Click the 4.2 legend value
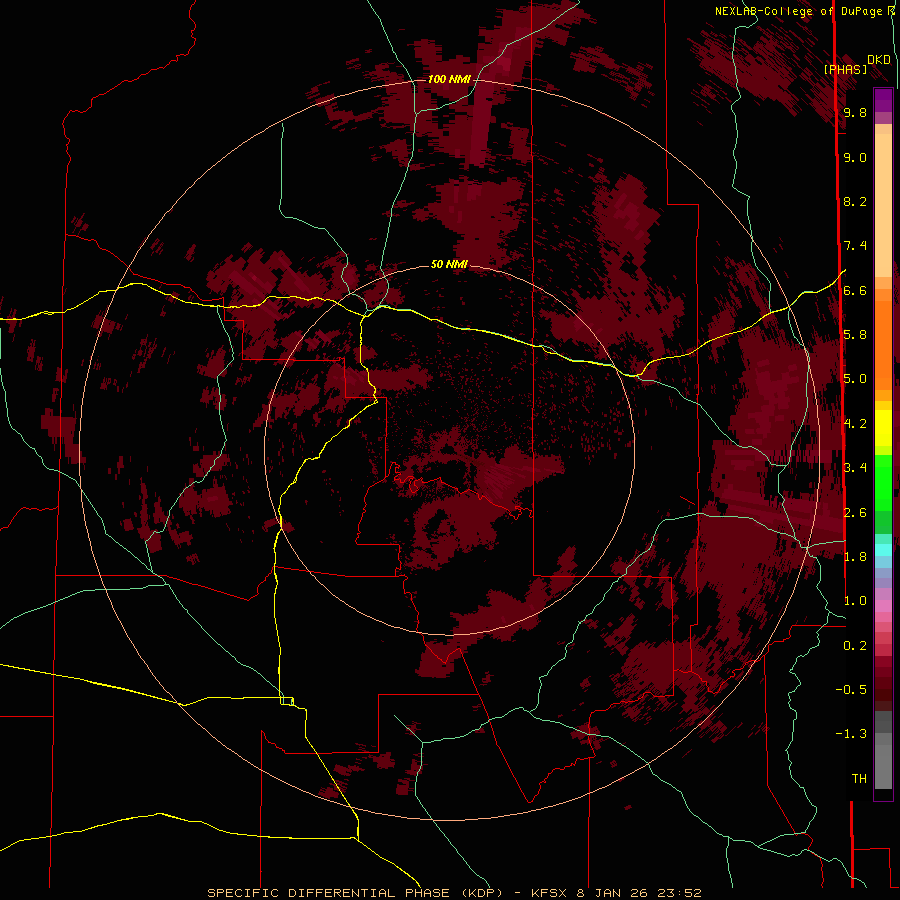The height and width of the screenshot is (900, 900). 855,424
